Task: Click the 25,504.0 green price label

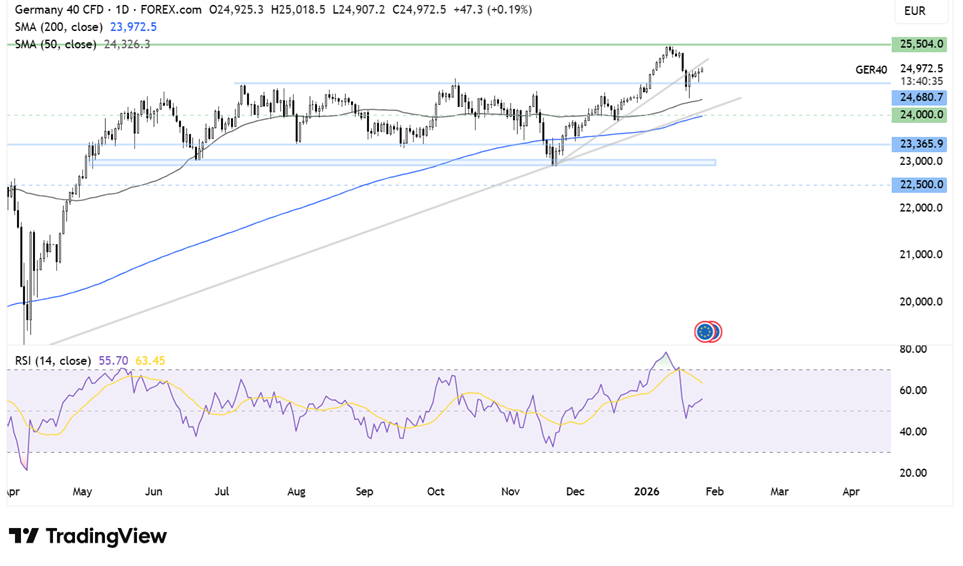Action: pos(921,44)
